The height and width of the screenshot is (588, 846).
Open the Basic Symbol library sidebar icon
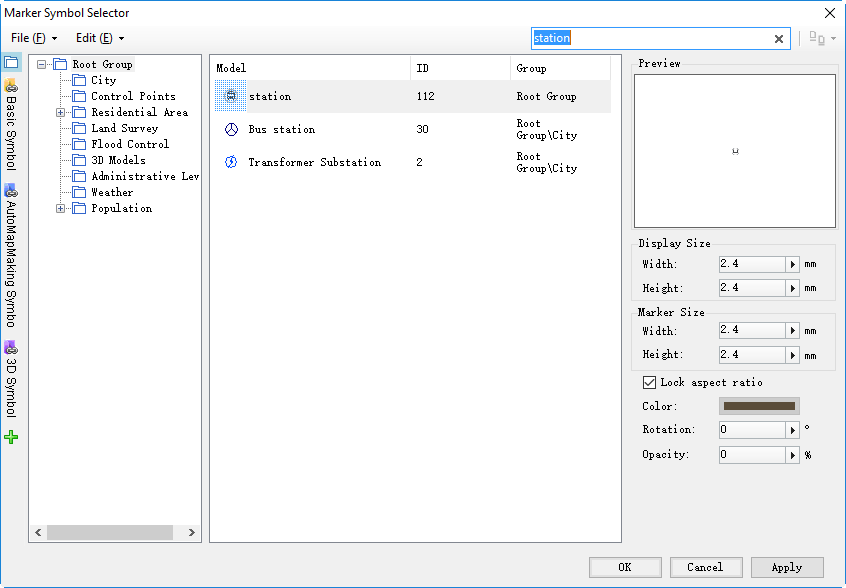click(11, 85)
